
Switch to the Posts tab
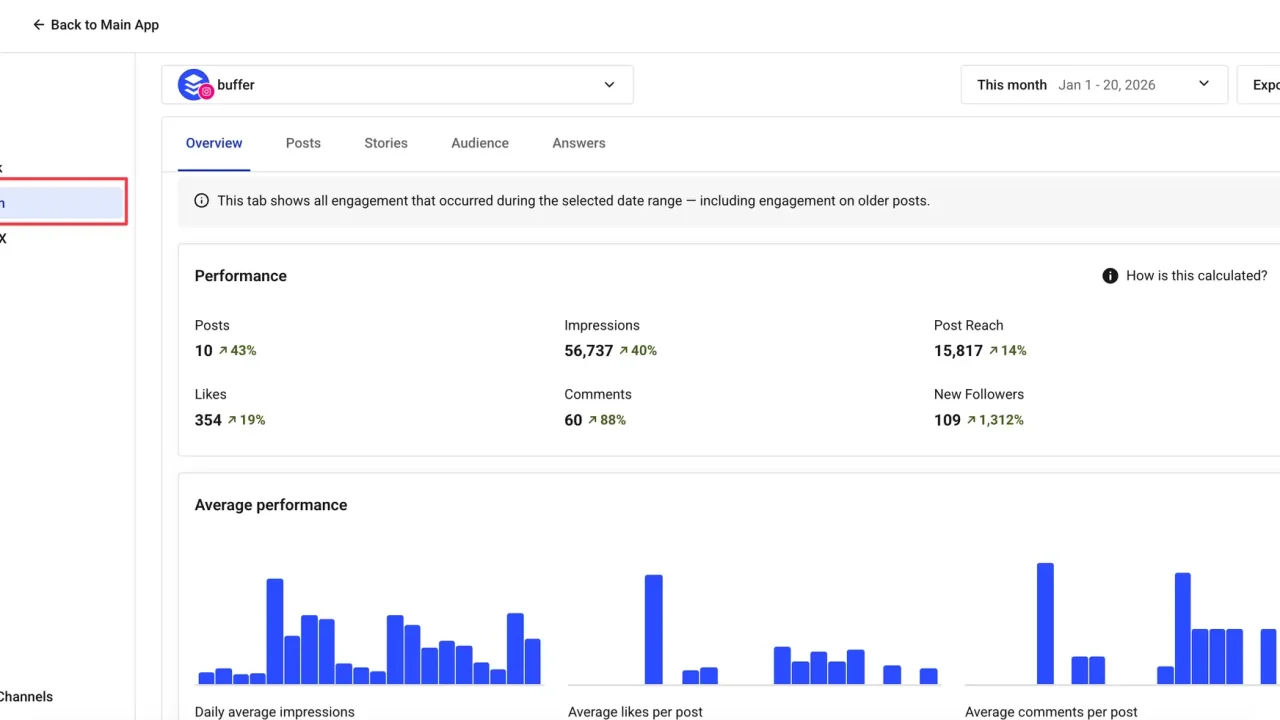tap(303, 143)
